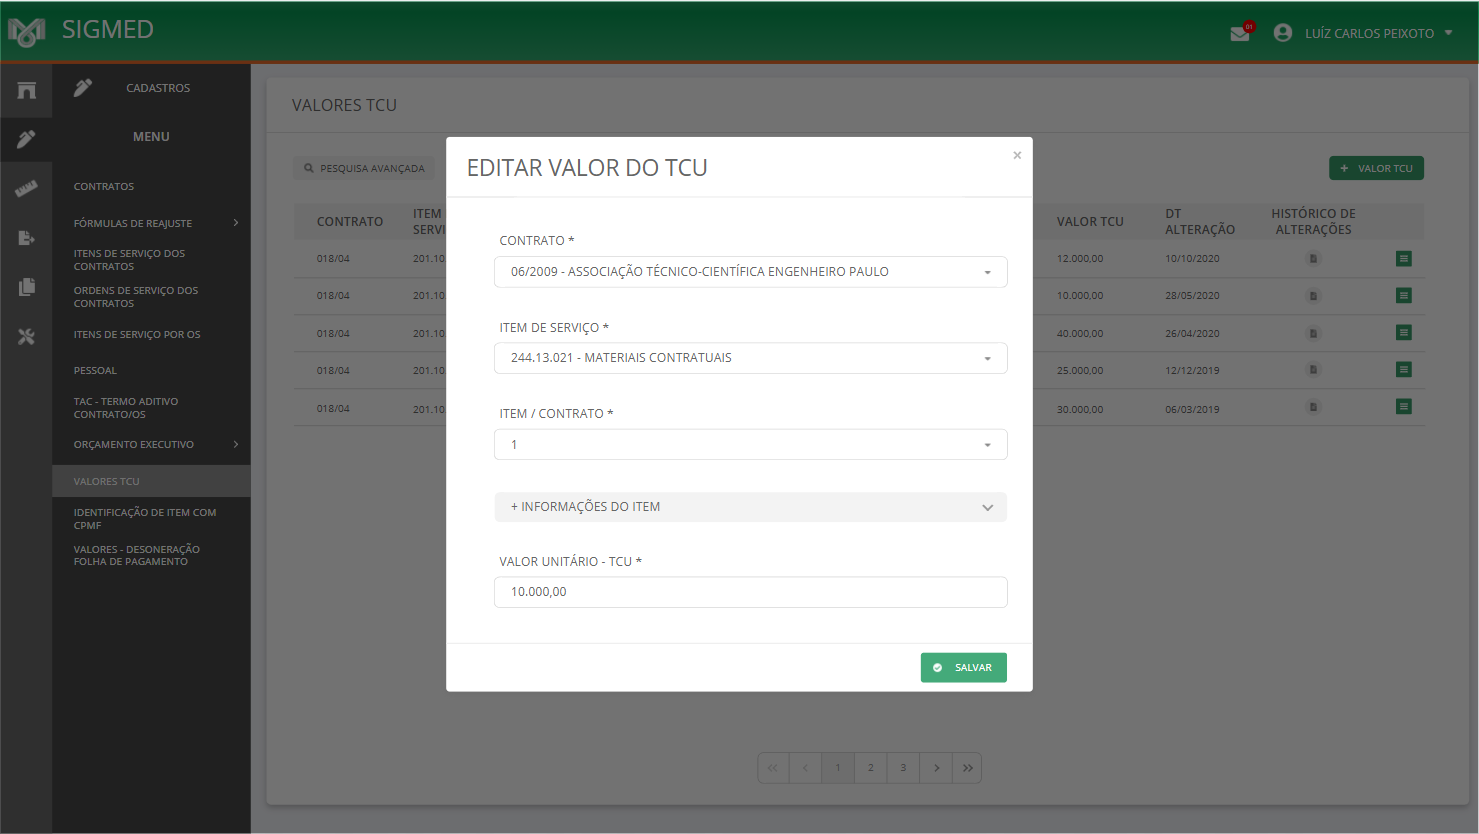Open history icon for the 10.000,00 row
This screenshot has width=1479, height=834.
click(1313, 296)
